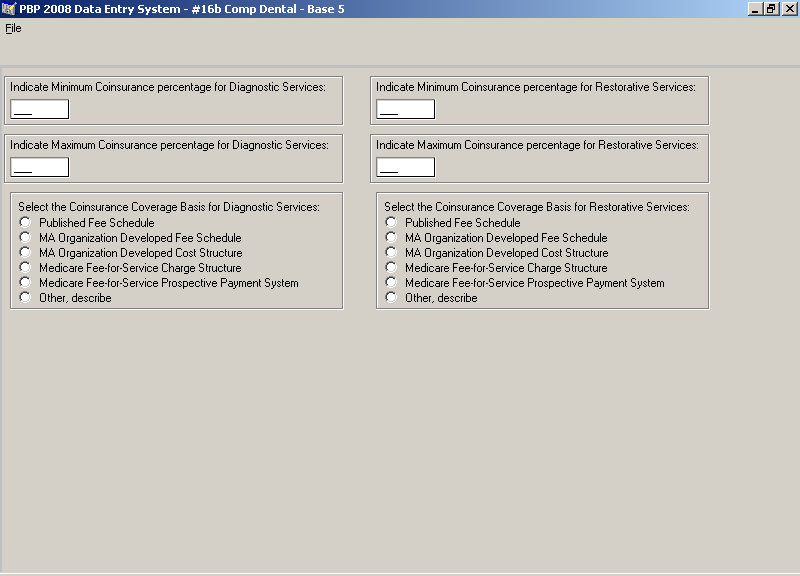This screenshot has width=800, height=576.
Task: Choose Medicare Prospective Payment System for Diagnostic
Action: 25,283
